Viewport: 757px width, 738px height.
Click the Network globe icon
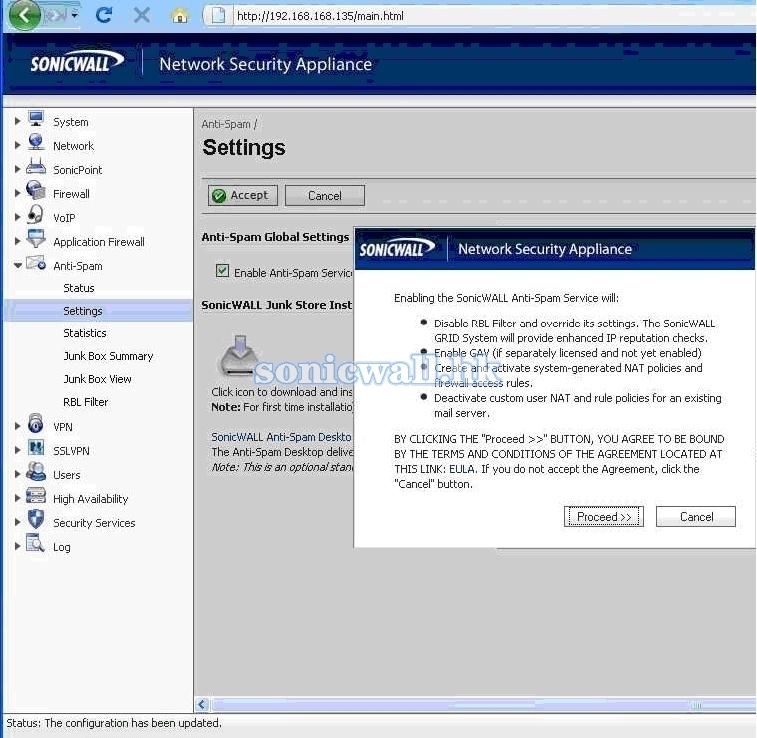click(x=36, y=142)
